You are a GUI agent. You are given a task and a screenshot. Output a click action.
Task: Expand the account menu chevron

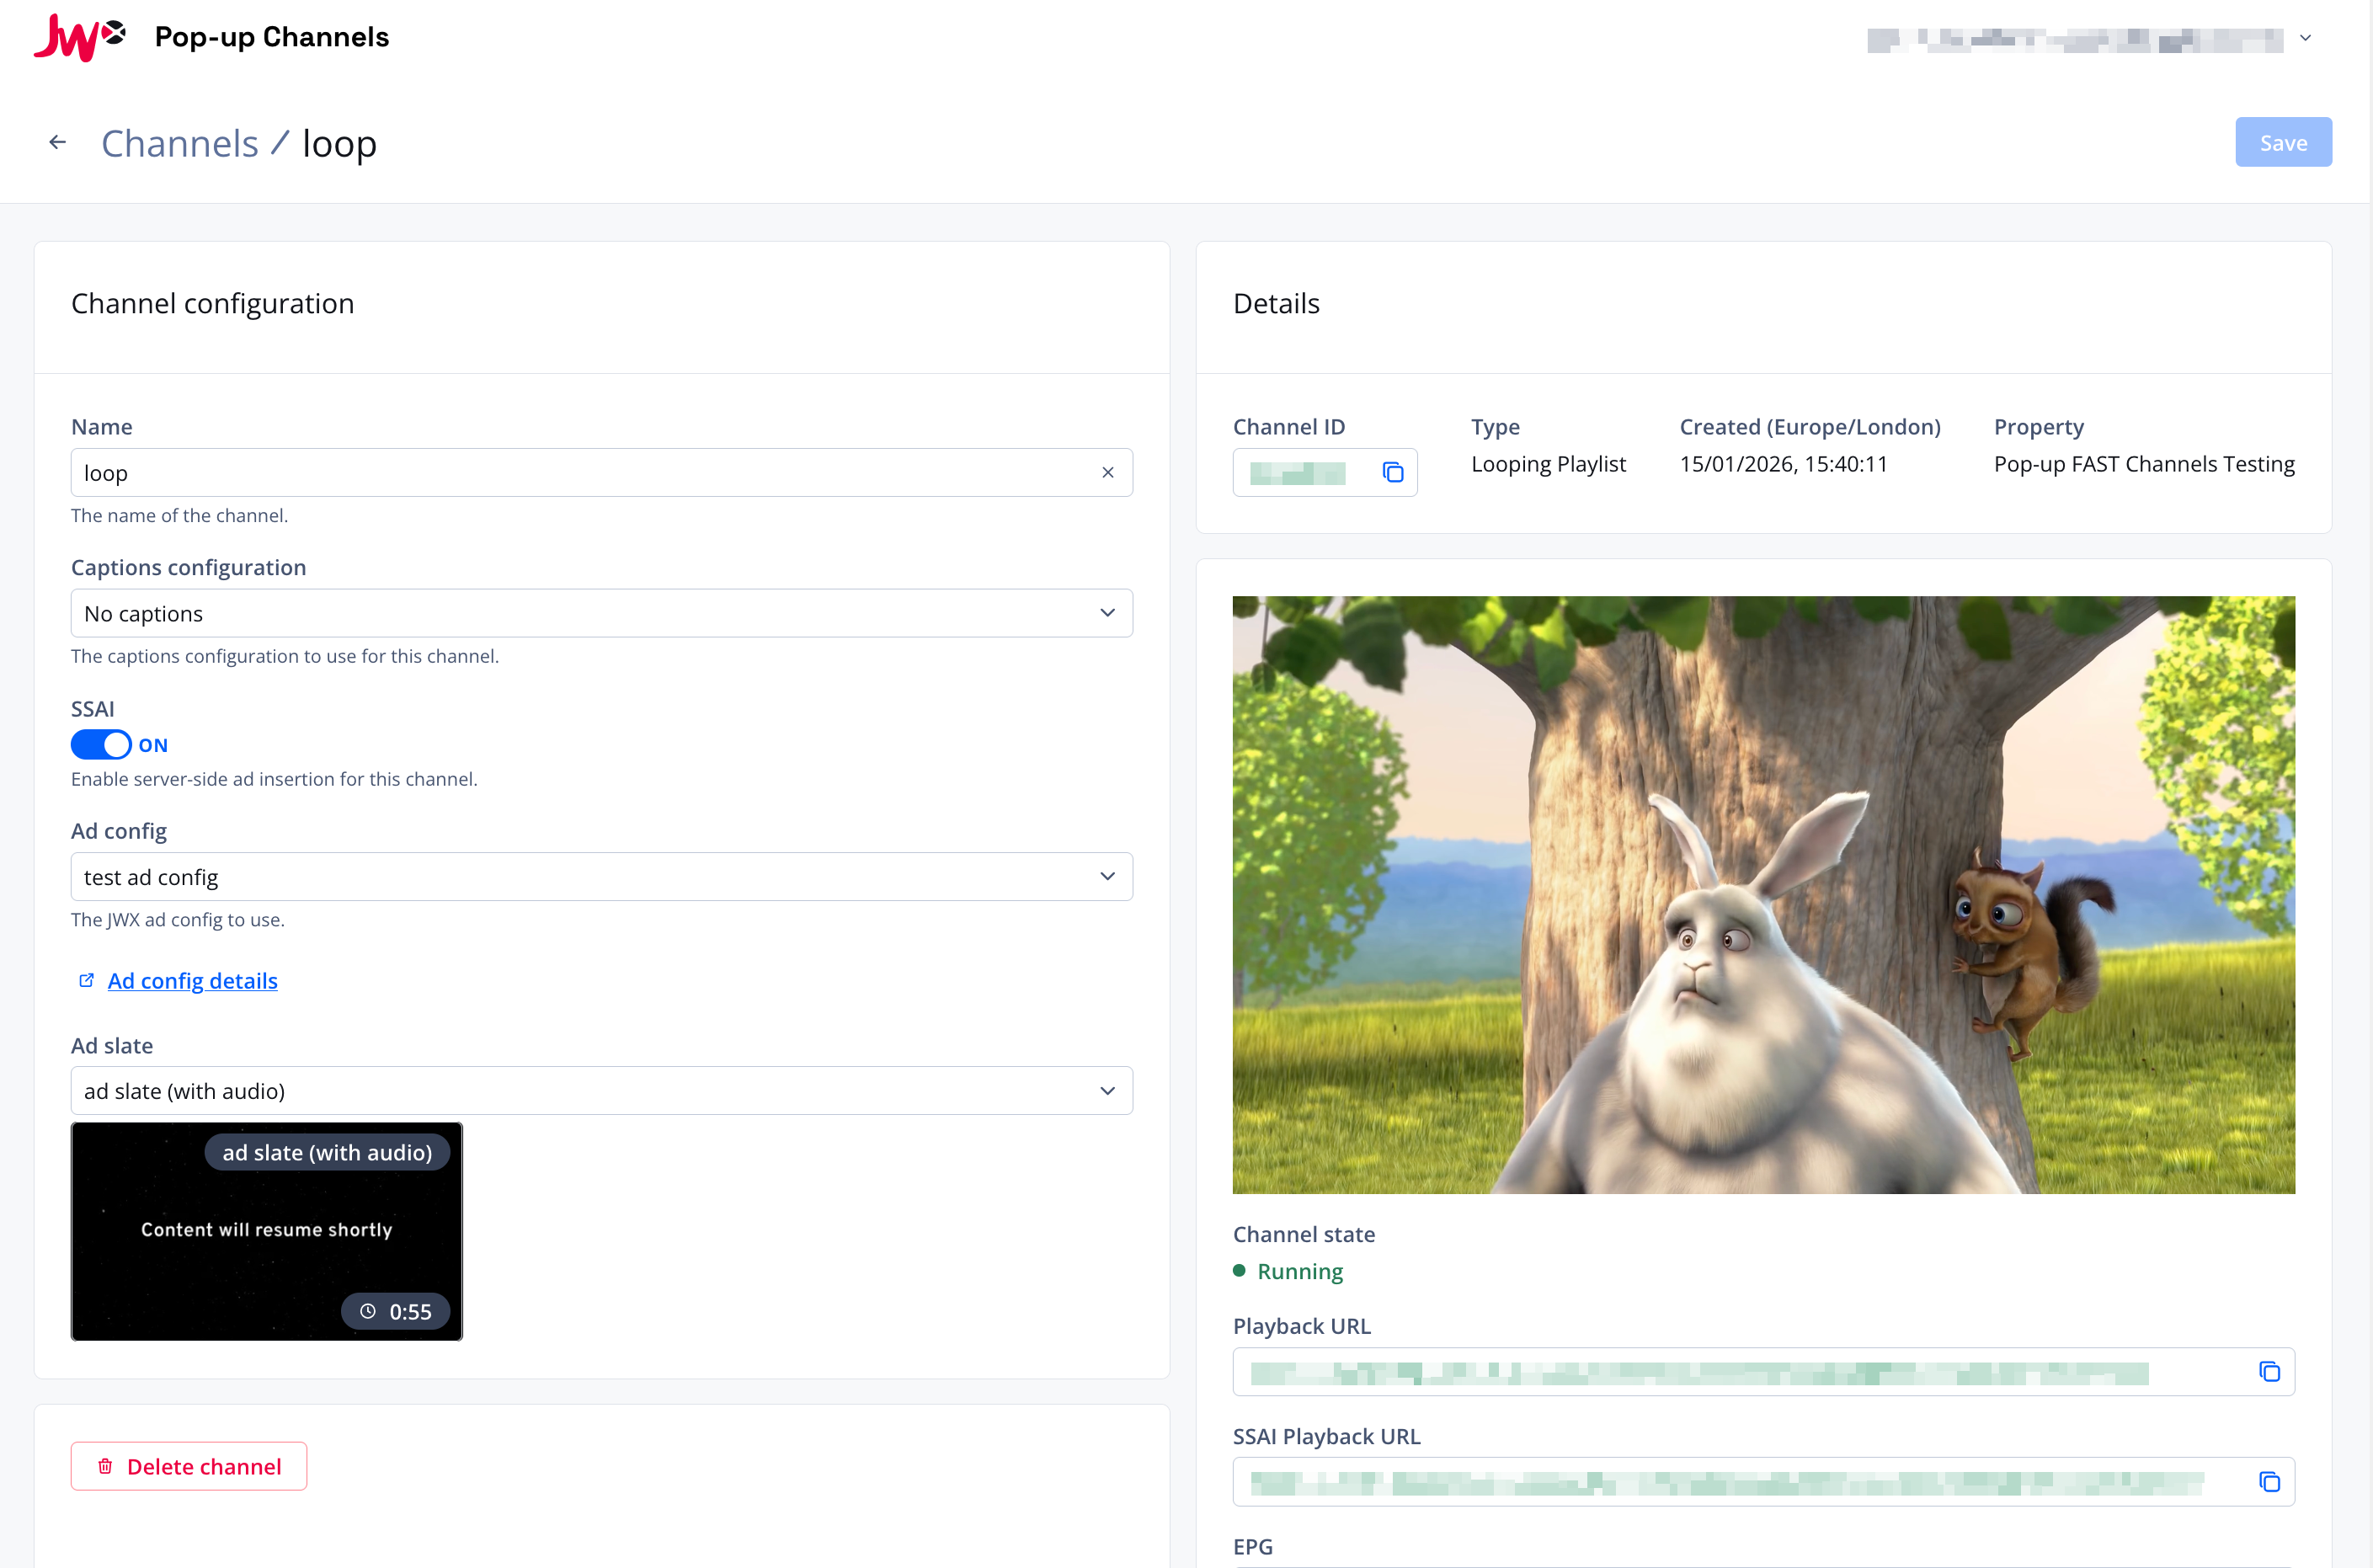click(2305, 38)
